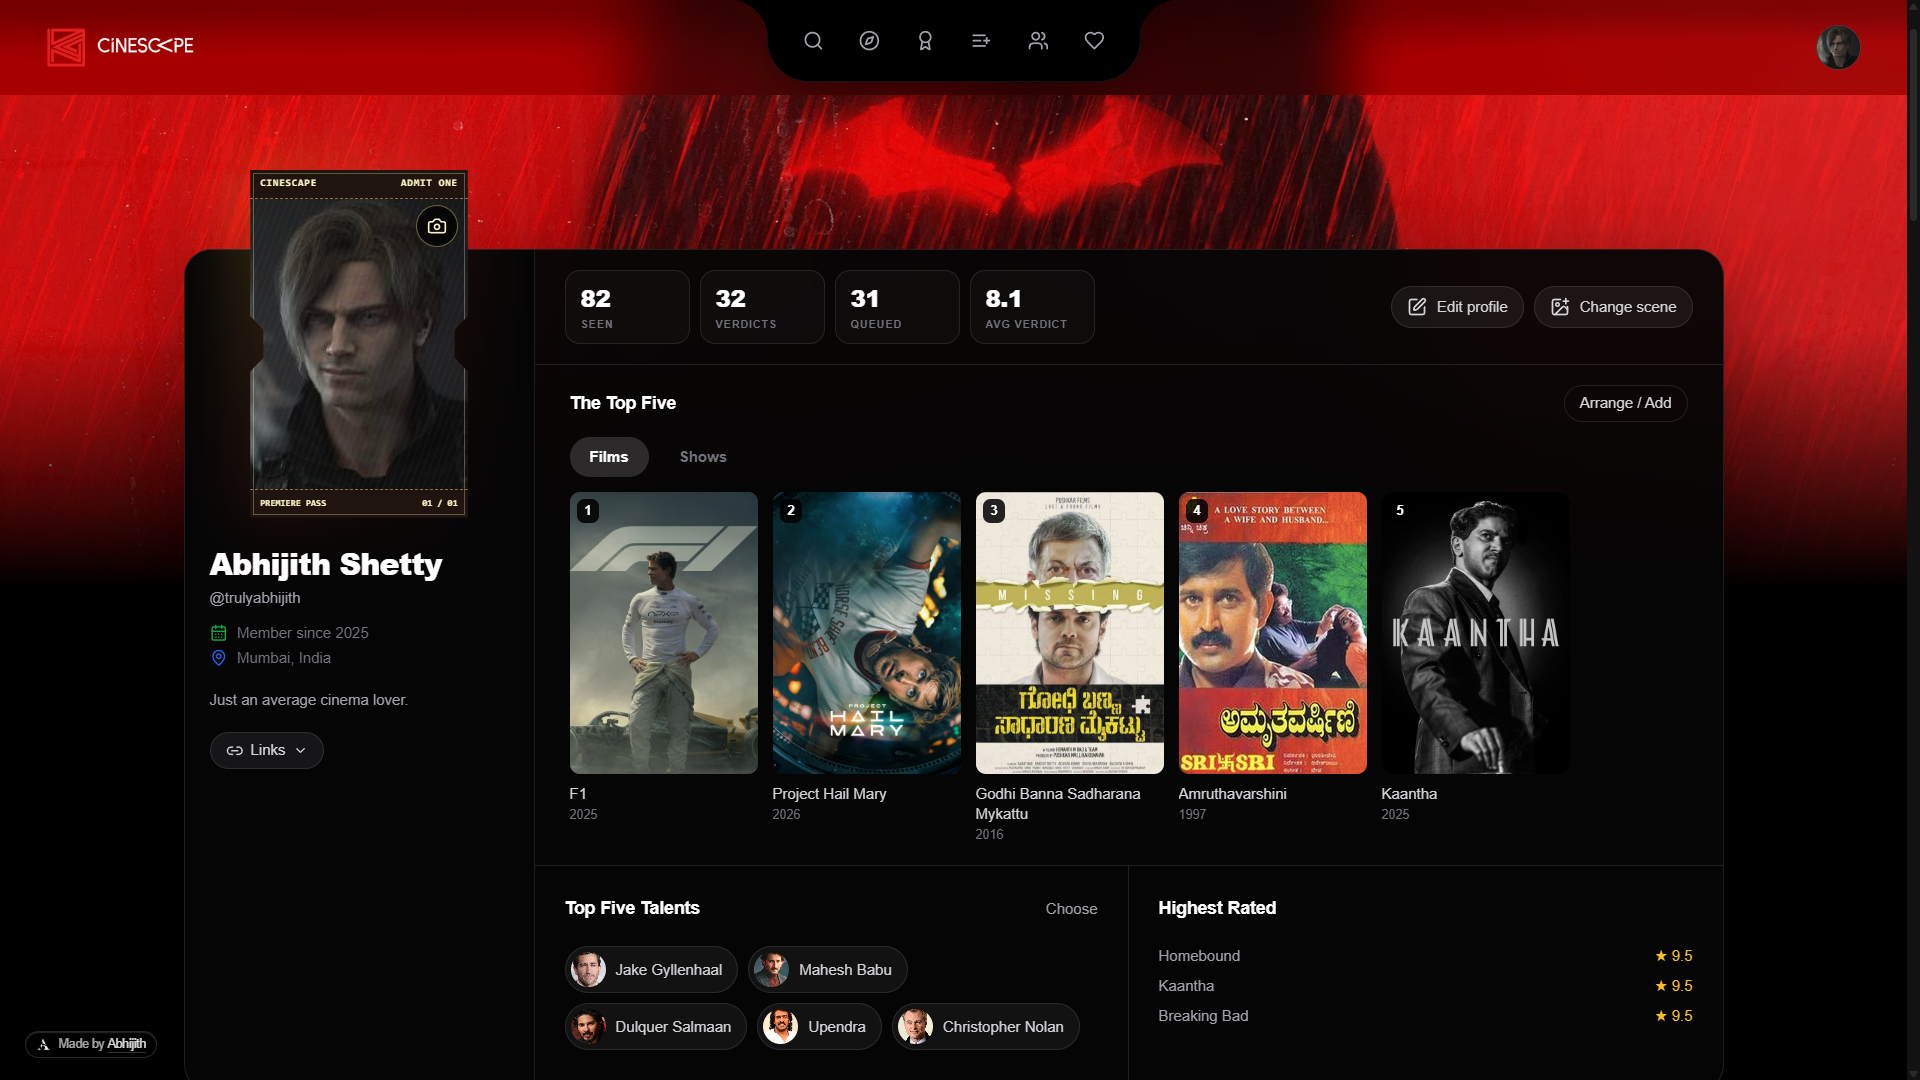Open the people community icon
The width and height of the screenshot is (1920, 1080).
coord(1038,41)
